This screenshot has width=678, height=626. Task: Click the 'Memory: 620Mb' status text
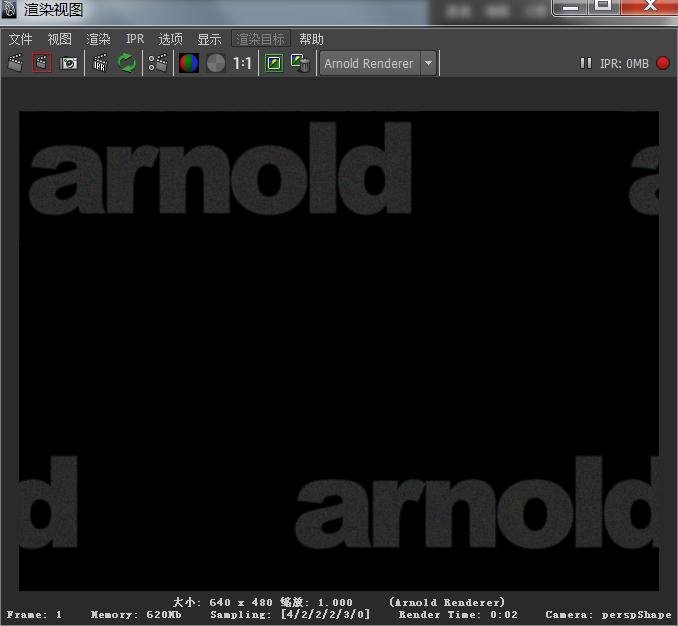[136, 614]
